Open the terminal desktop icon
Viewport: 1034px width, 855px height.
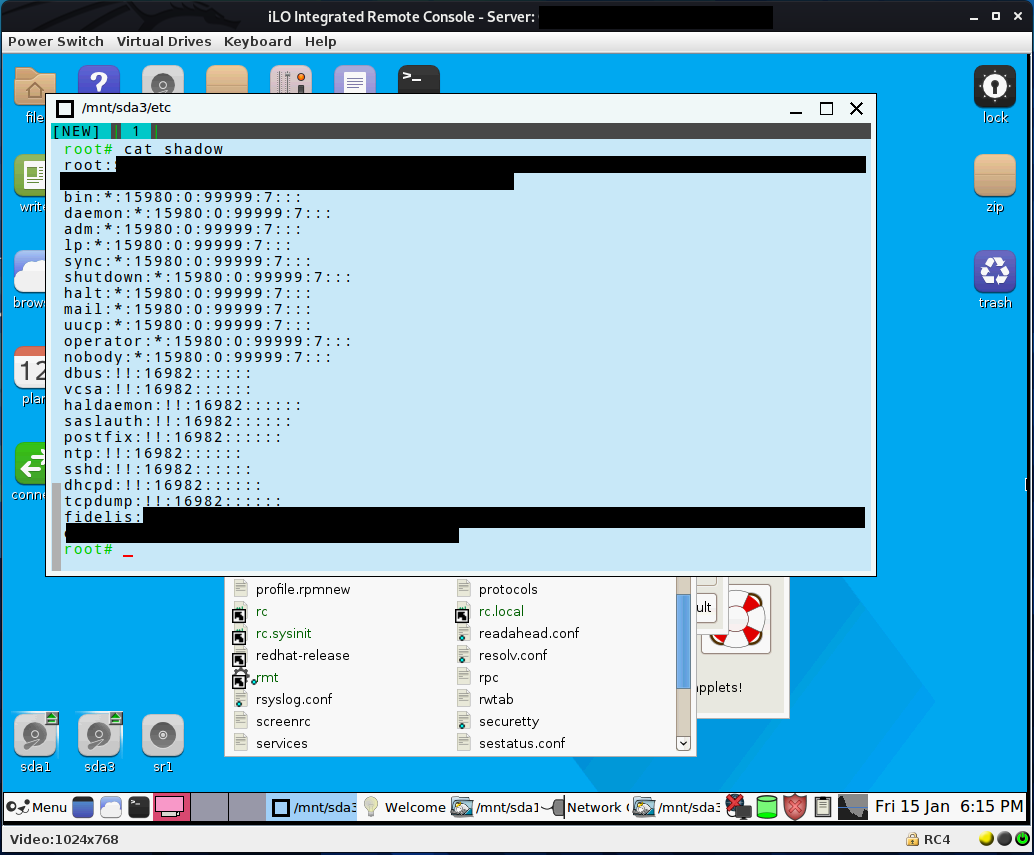[419, 80]
